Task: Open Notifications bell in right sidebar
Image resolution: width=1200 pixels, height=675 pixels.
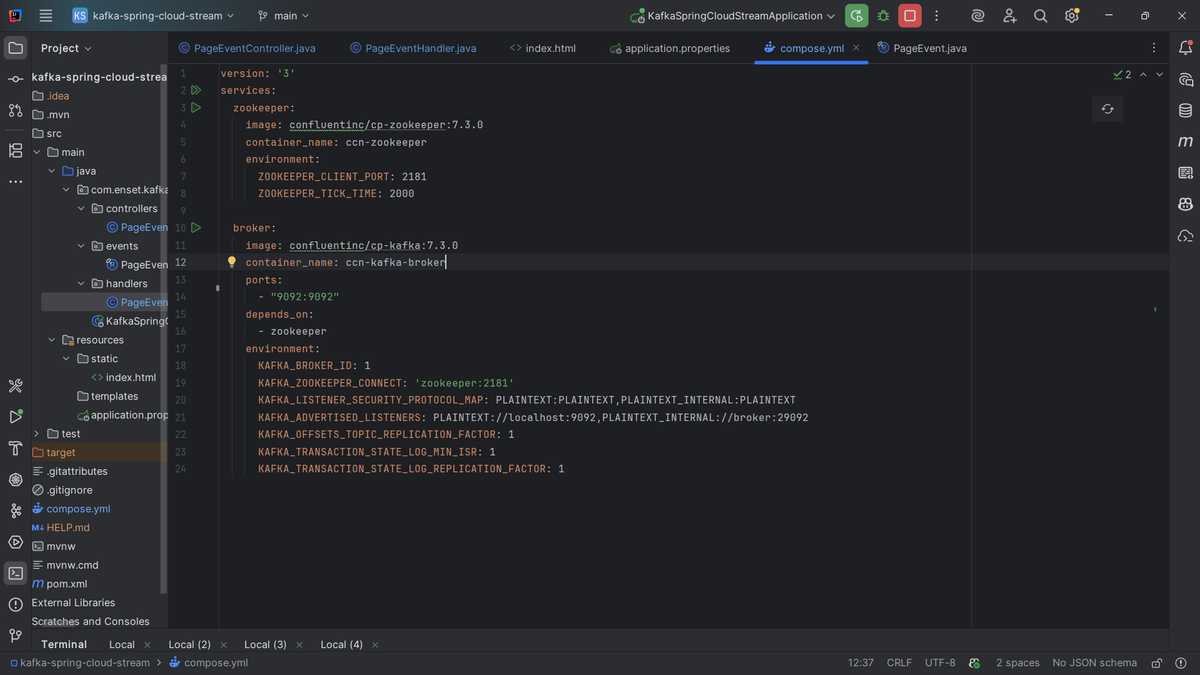Action: point(1185,47)
